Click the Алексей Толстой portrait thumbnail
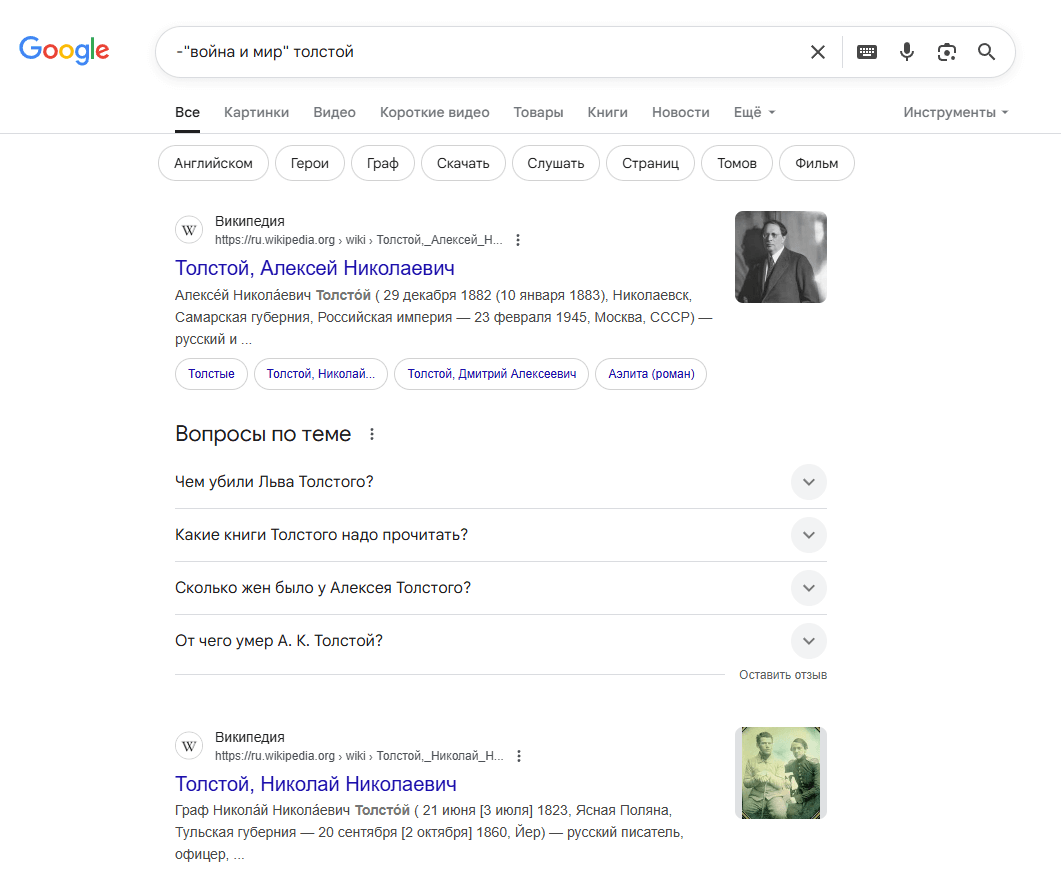This screenshot has width=1061, height=881. point(781,257)
